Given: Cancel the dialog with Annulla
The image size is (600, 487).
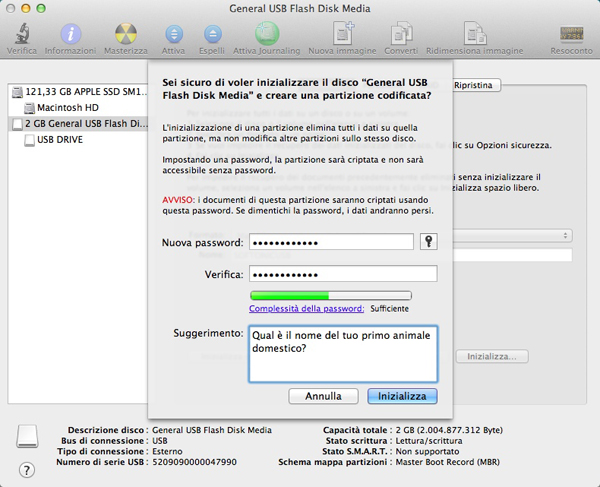Looking at the screenshot, I should click(323, 396).
